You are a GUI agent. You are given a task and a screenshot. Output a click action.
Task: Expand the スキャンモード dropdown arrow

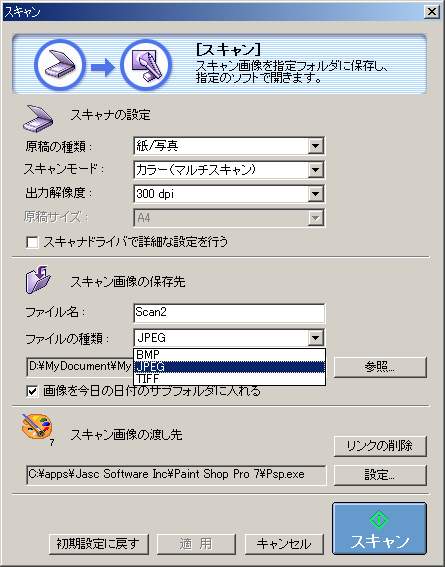(315, 170)
